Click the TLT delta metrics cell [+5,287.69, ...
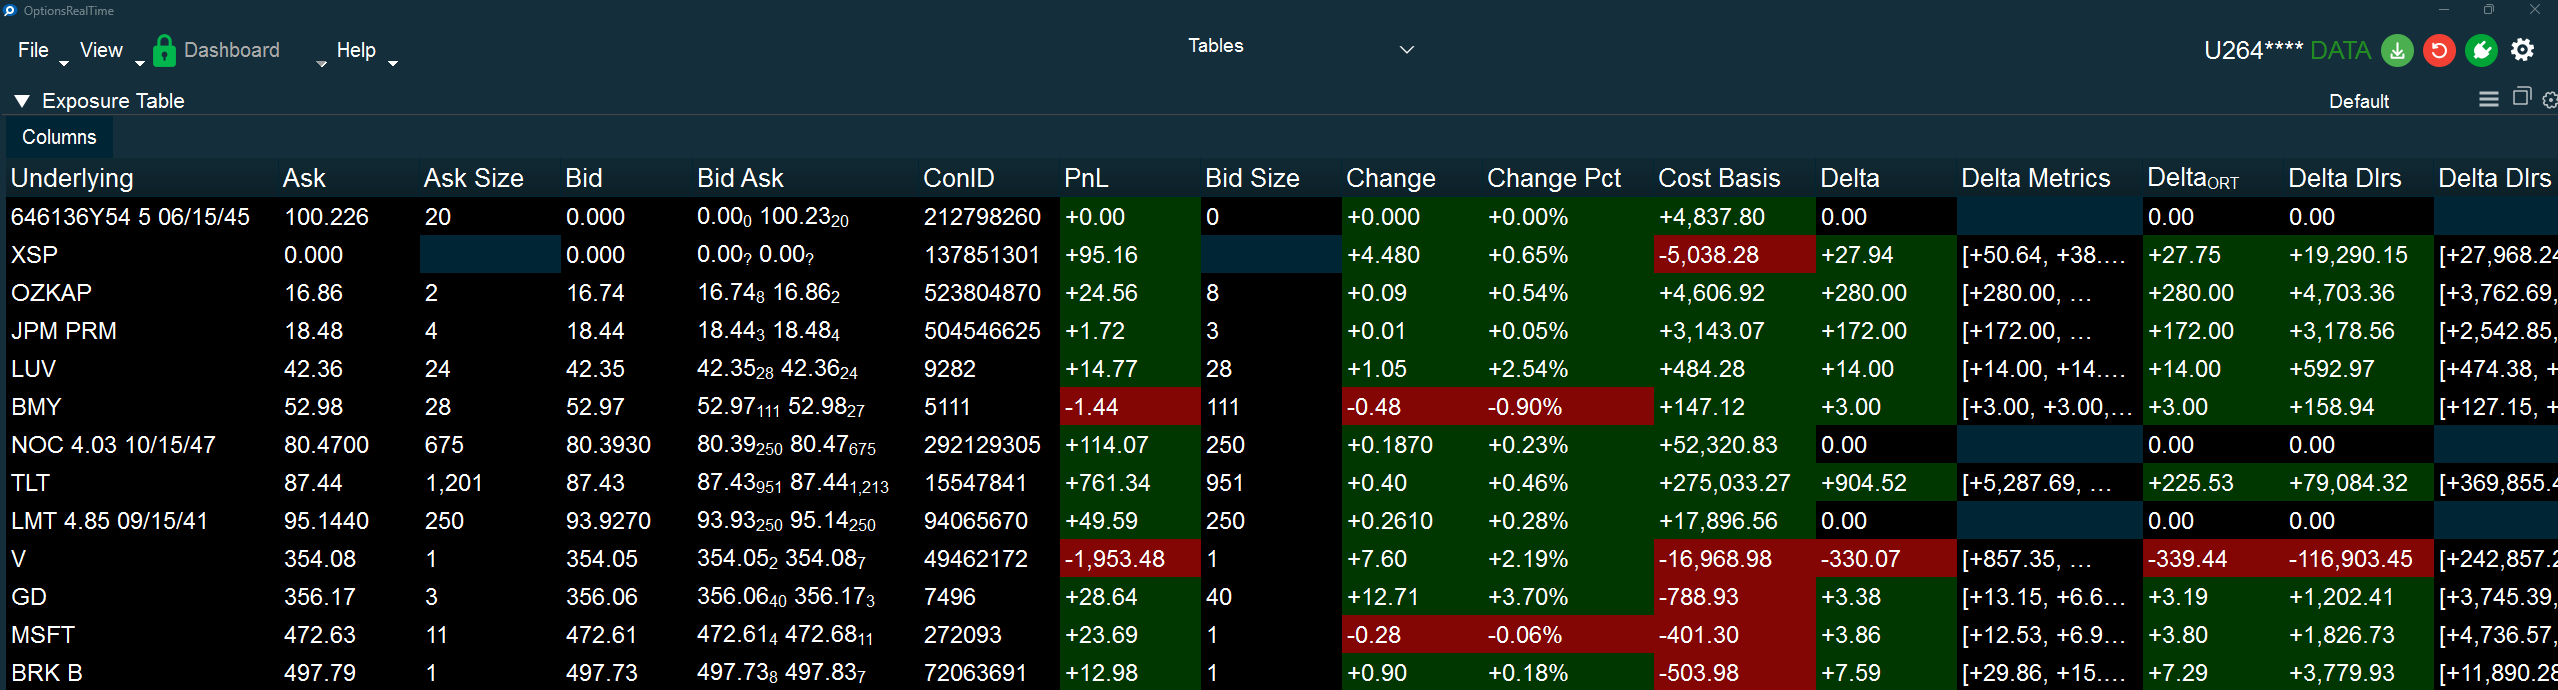 click(x=2049, y=483)
